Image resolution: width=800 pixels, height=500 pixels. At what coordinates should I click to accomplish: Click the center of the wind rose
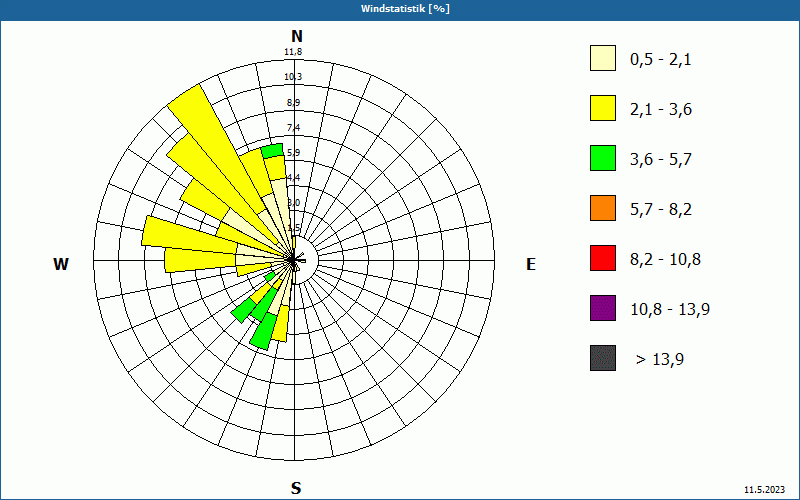coord(294,260)
